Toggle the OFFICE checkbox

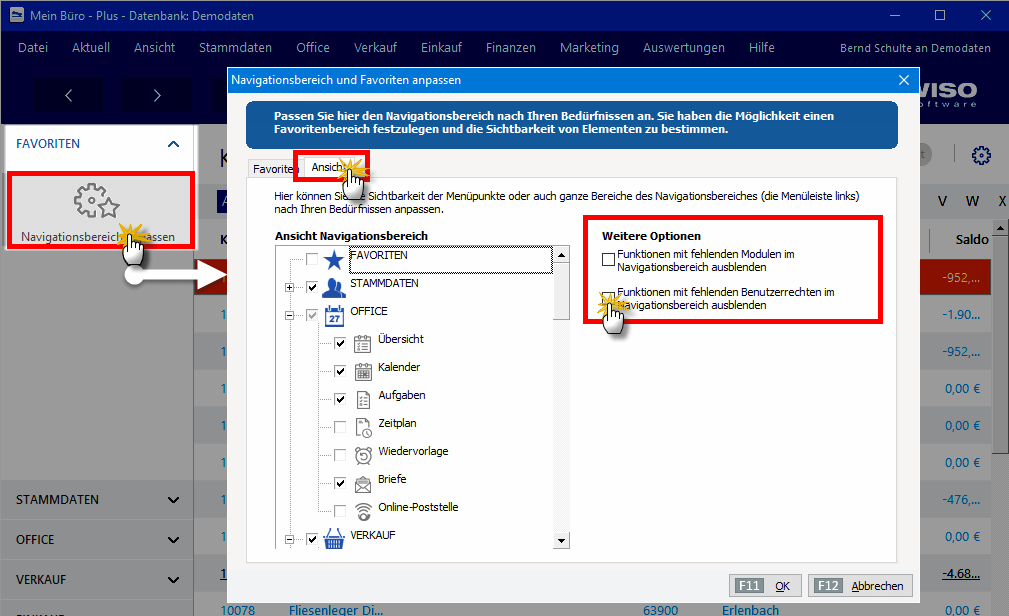pos(312,315)
